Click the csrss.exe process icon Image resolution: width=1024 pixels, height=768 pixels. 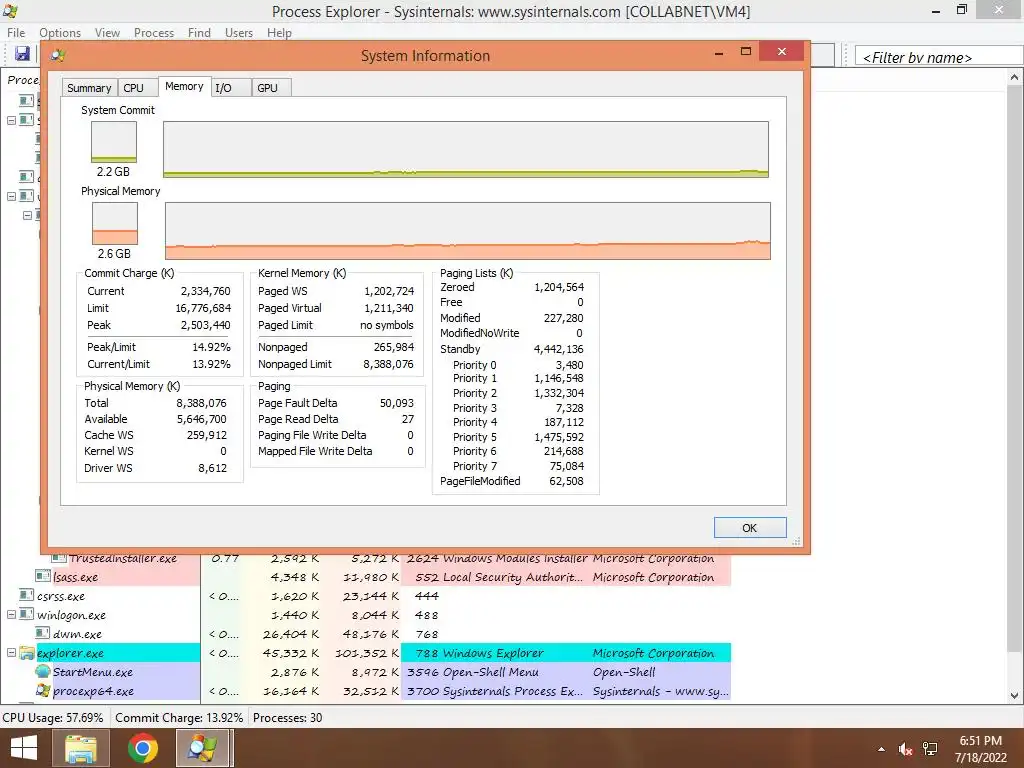coord(27,595)
